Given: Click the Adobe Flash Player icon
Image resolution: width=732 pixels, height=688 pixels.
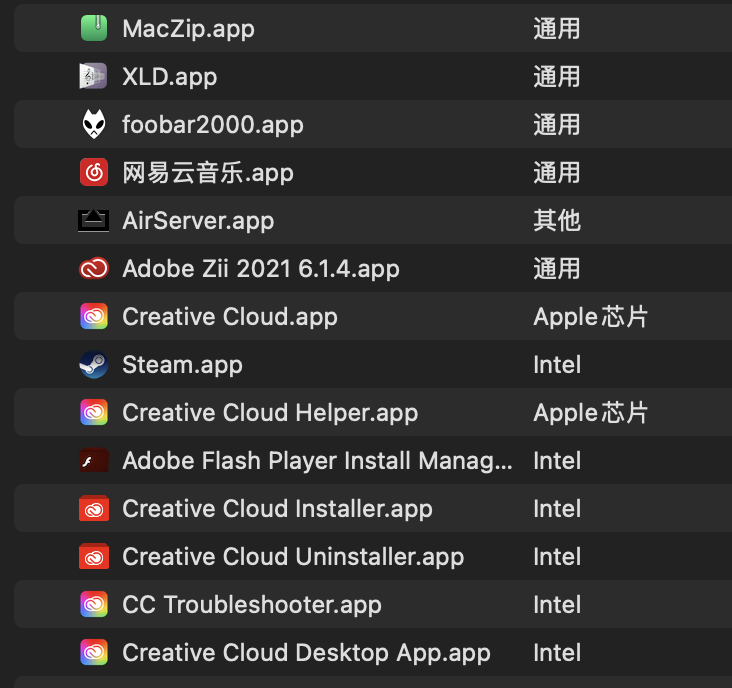Looking at the screenshot, I should point(93,461).
